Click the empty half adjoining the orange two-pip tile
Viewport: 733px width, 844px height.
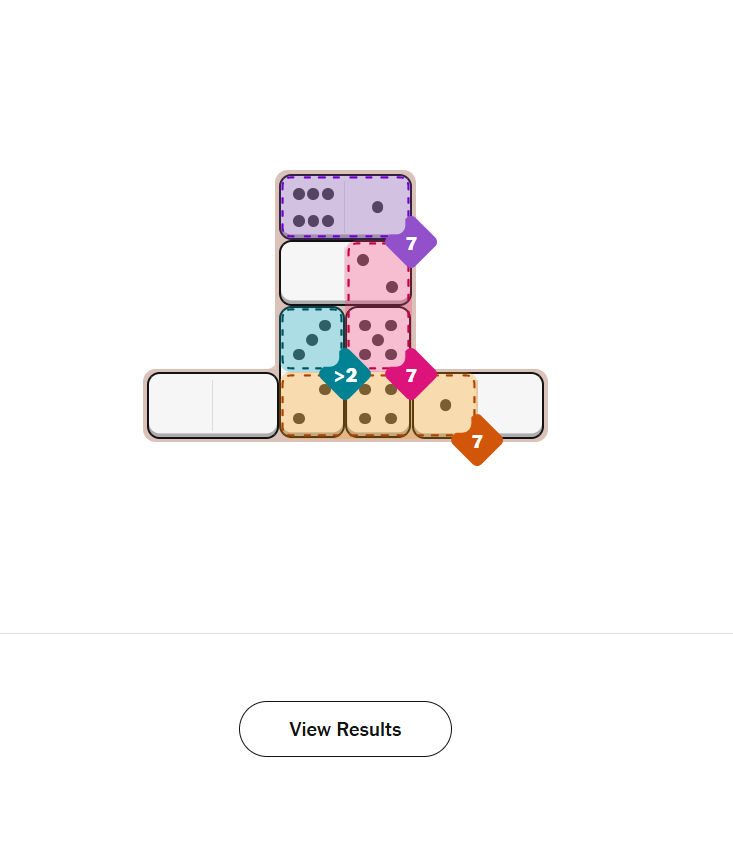(245, 405)
